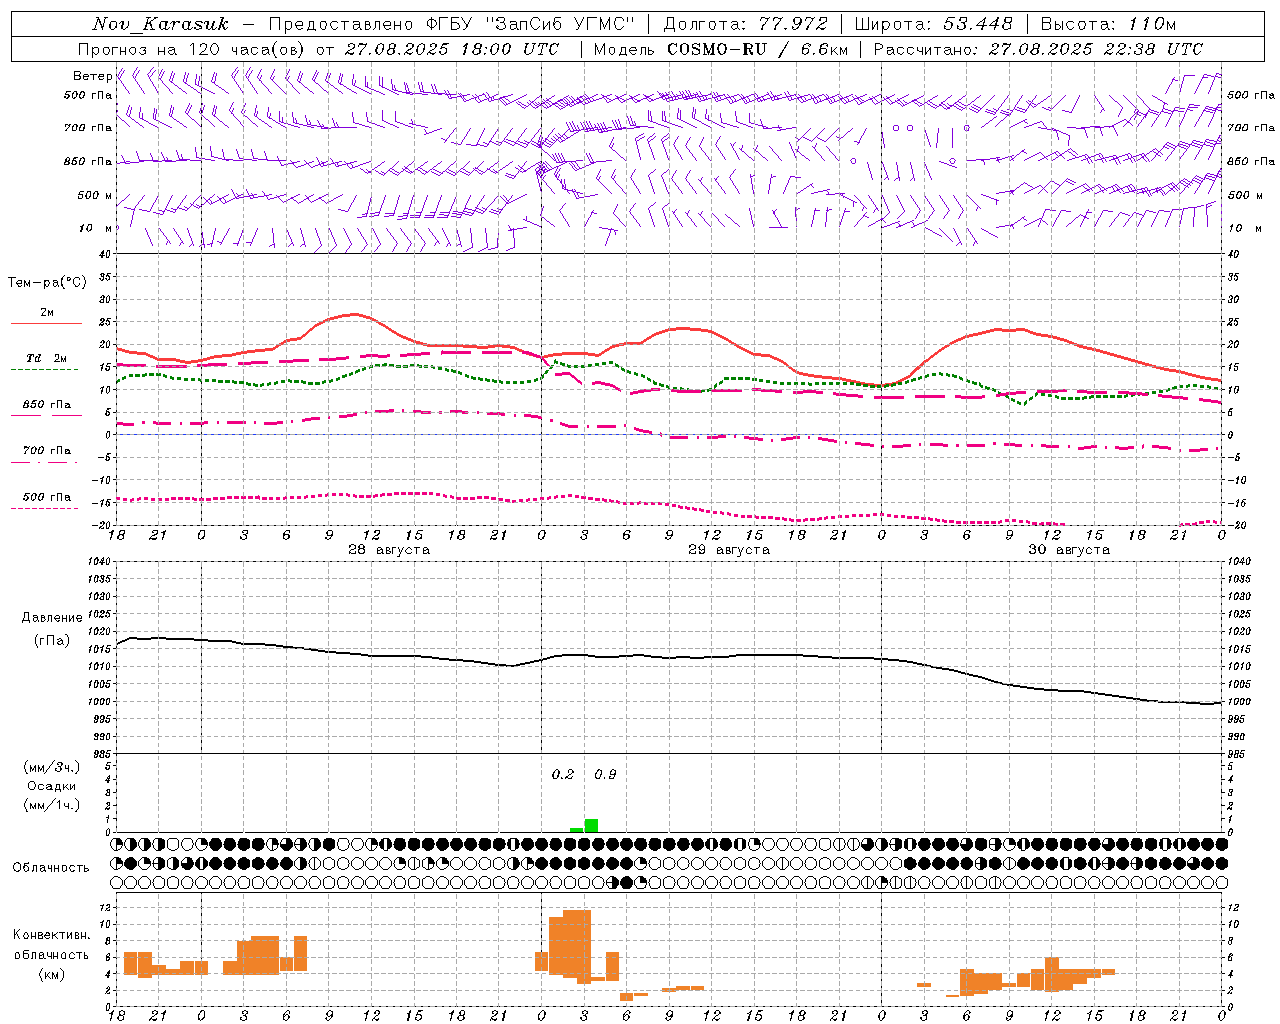1280x1024 pixels.
Task: Click the 'Предоставлено ФГБУ ЗапСиб УГМС' provider text
Action: click(452, 24)
